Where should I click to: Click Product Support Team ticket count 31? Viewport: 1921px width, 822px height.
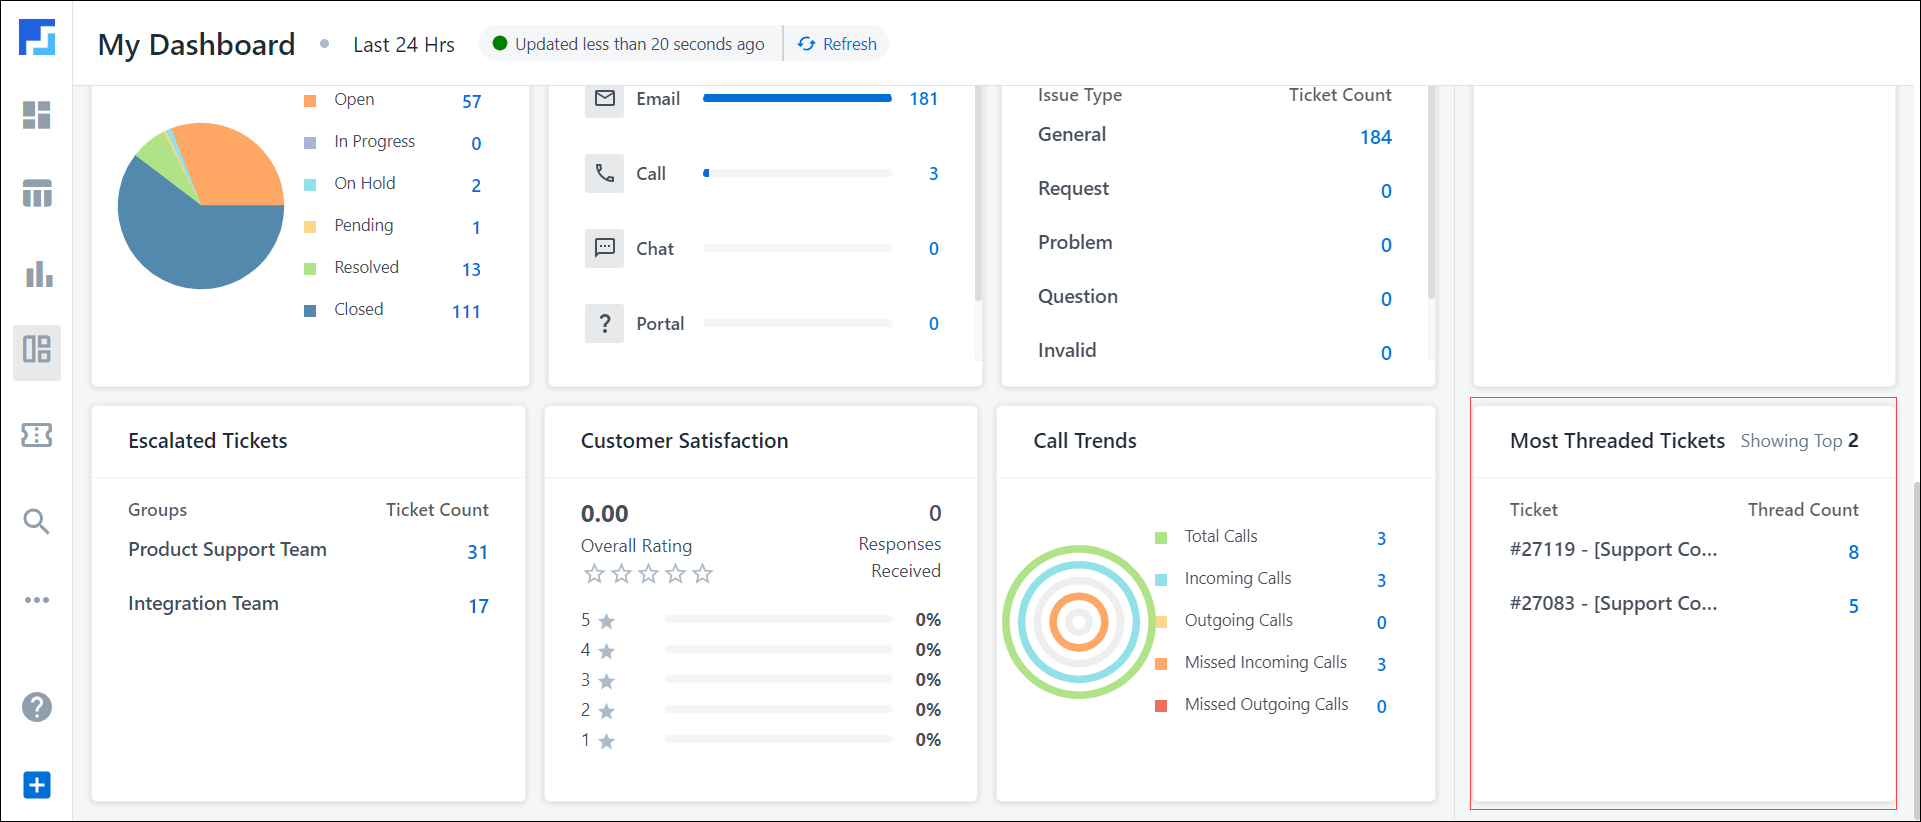[478, 552]
